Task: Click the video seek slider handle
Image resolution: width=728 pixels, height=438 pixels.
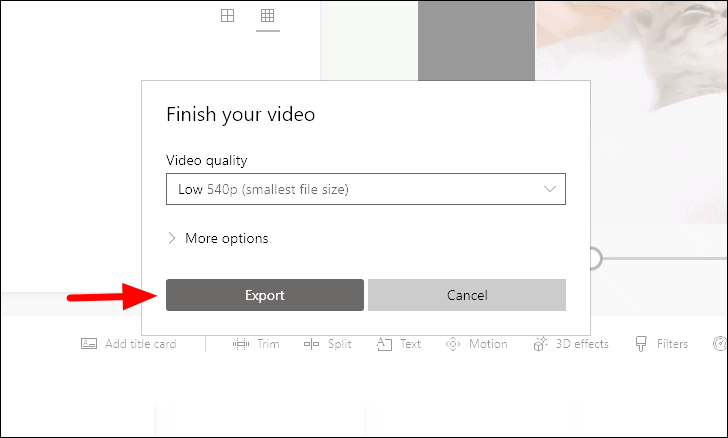Action: 596,258
